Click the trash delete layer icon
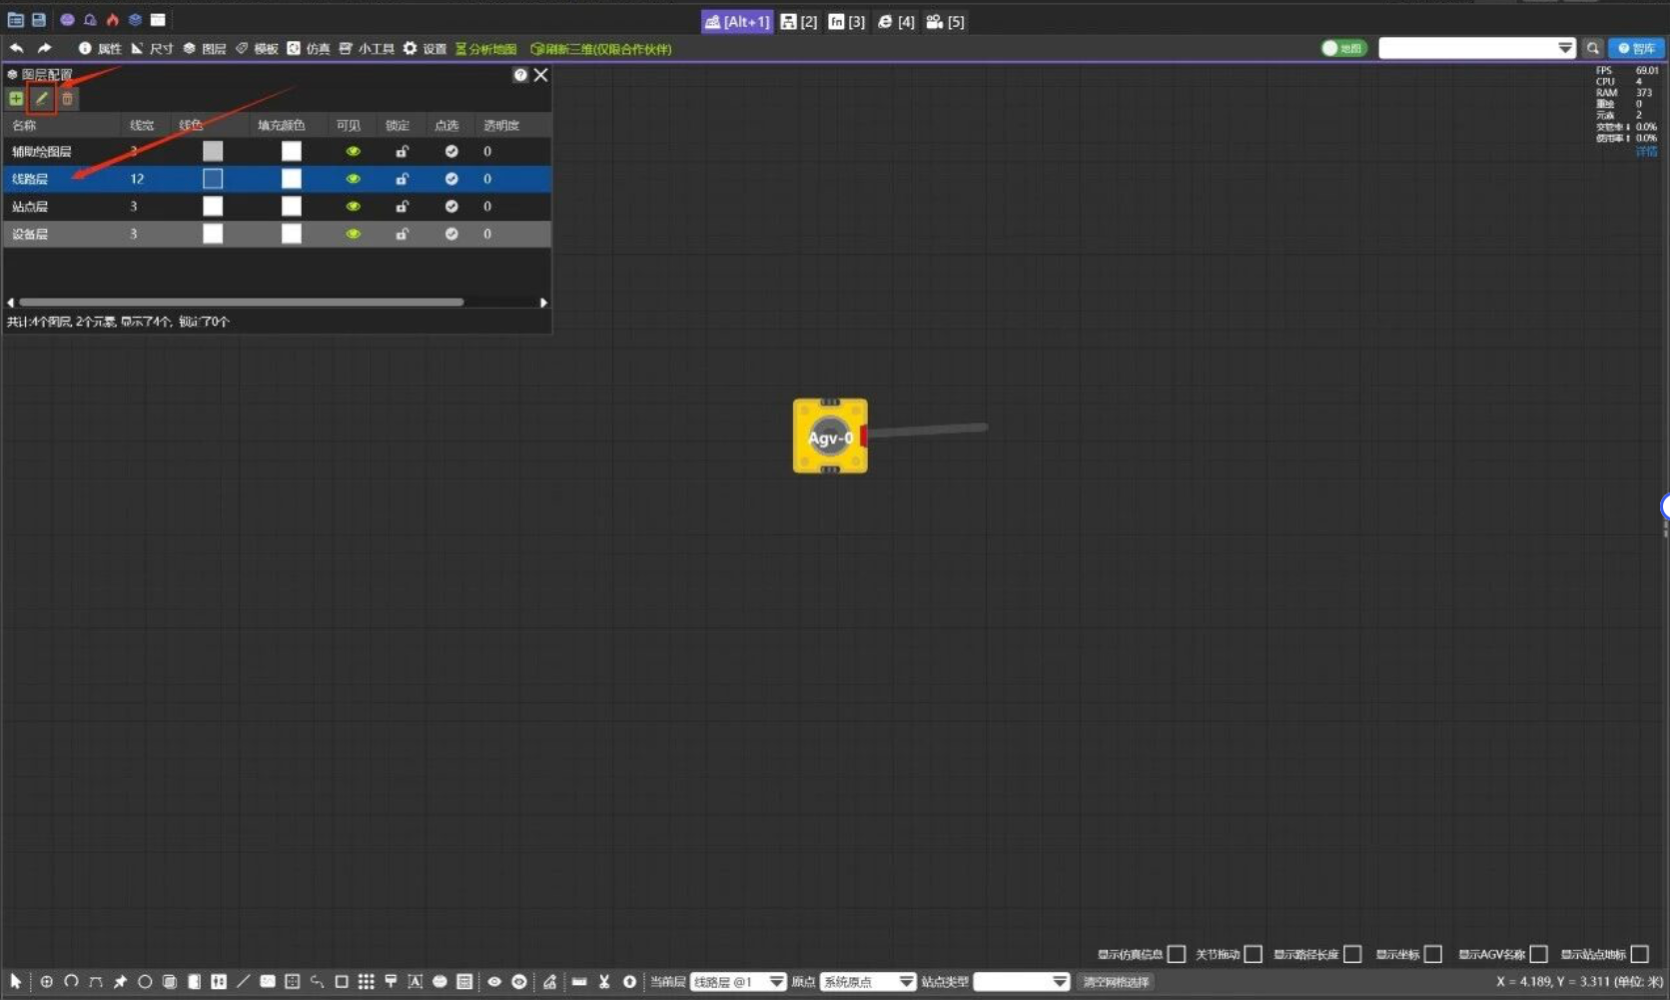The height and width of the screenshot is (1000, 1670). coord(67,98)
